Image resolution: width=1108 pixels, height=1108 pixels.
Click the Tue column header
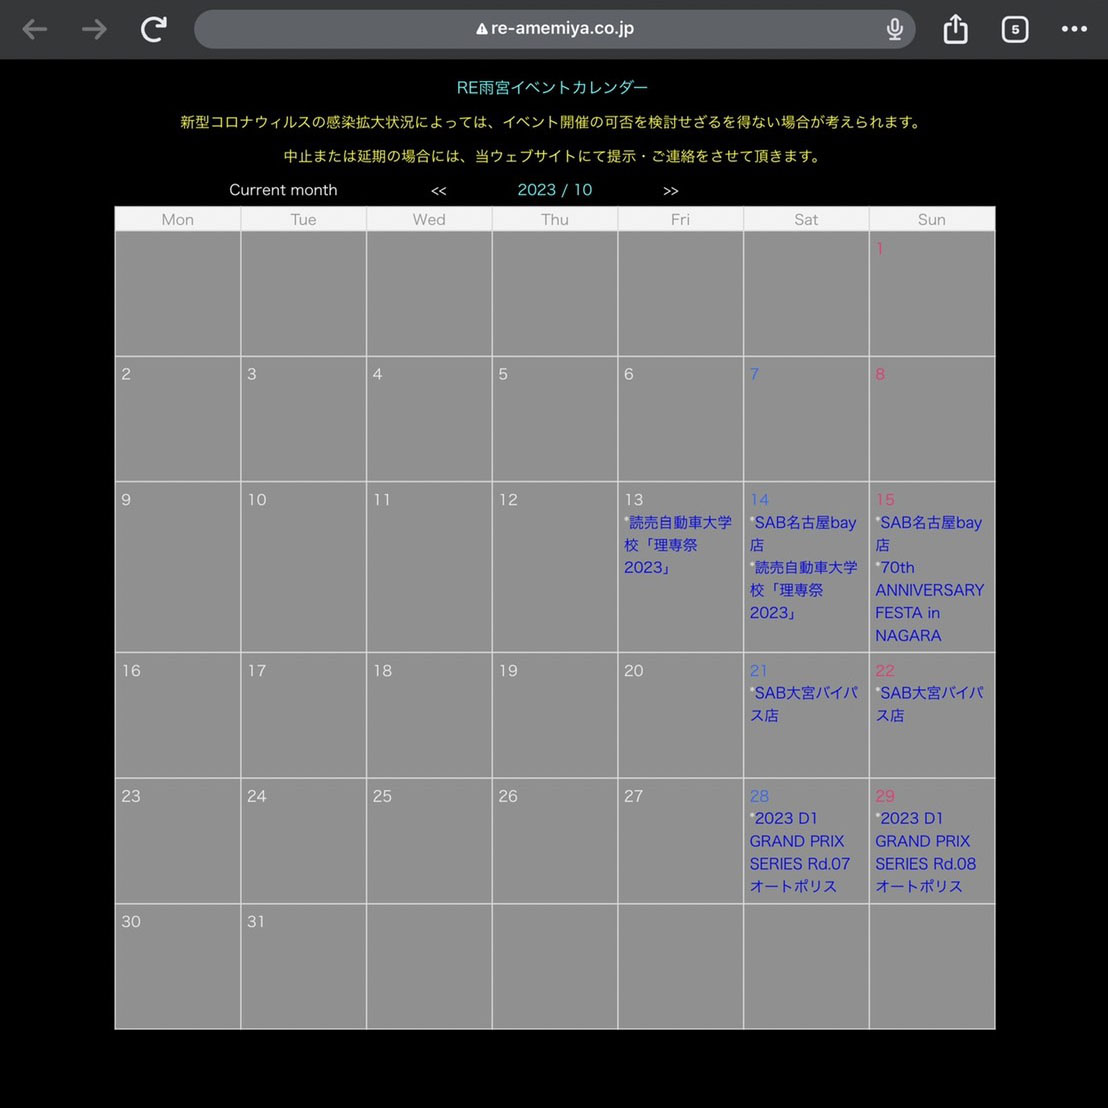(x=303, y=220)
